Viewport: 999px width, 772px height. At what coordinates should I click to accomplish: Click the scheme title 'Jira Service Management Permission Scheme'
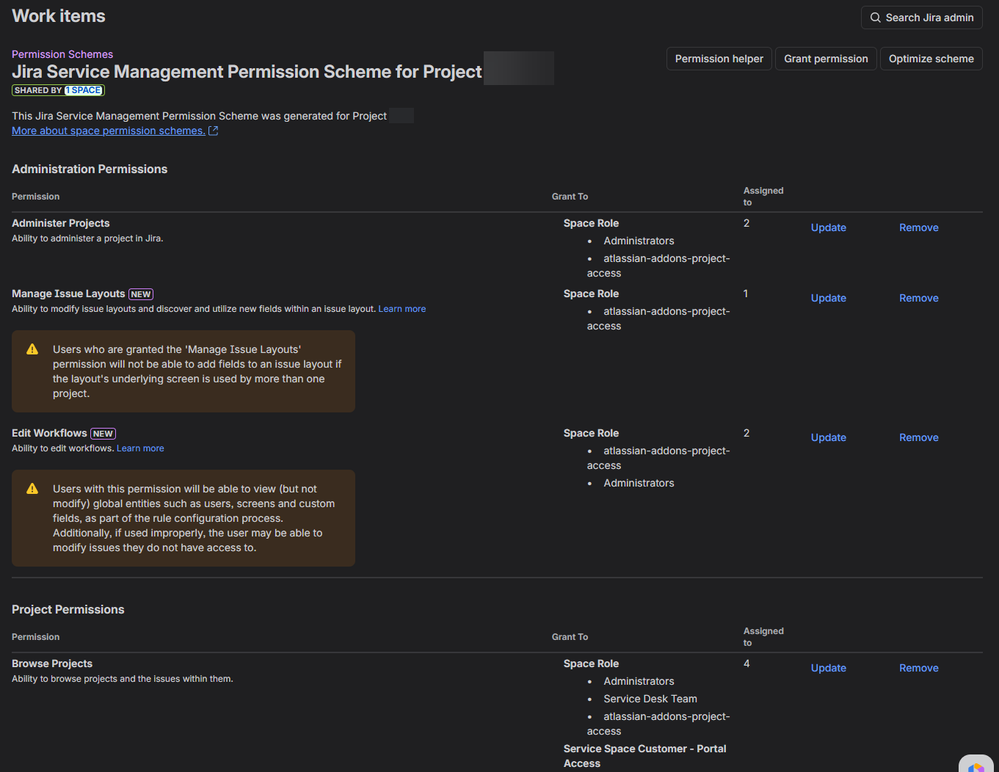pos(246,71)
